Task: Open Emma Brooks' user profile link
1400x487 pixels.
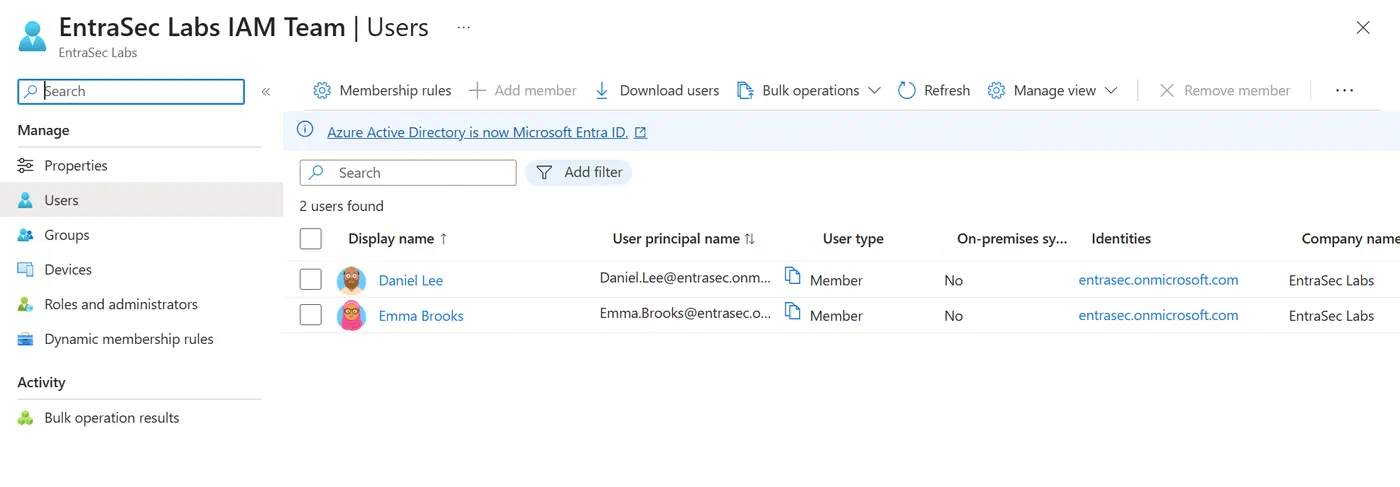Action: (421, 315)
